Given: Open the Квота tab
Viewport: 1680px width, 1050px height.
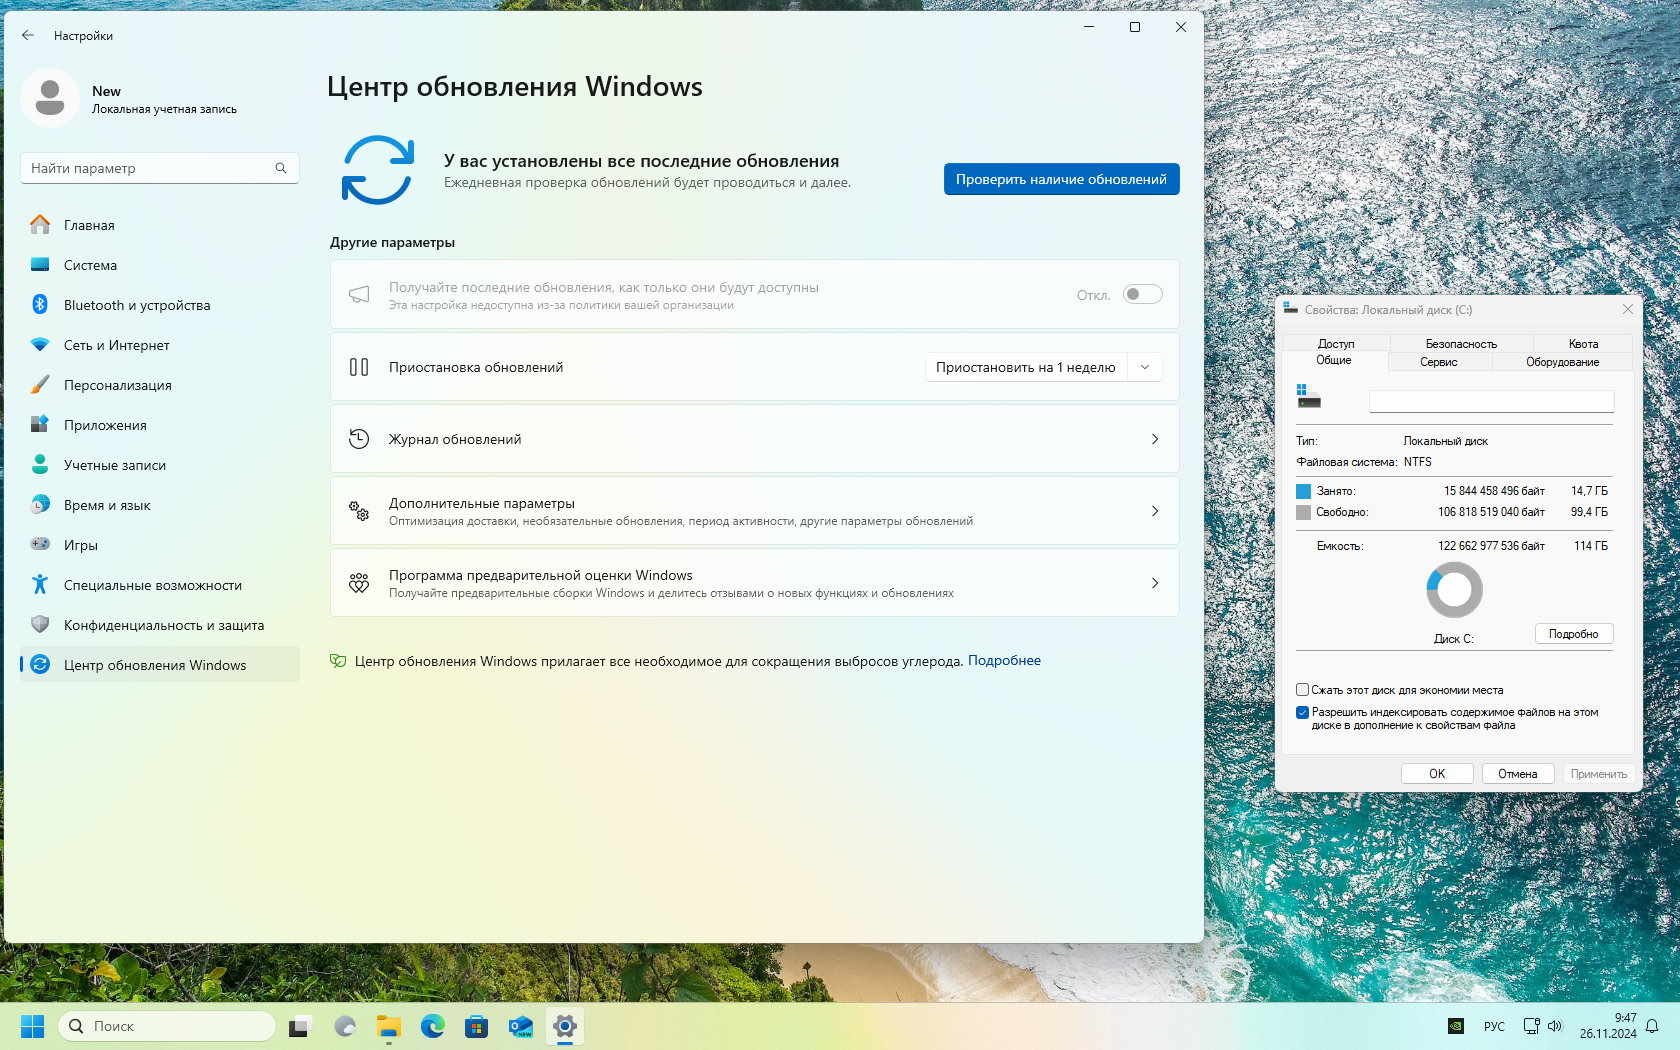Looking at the screenshot, I should coord(1583,343).
